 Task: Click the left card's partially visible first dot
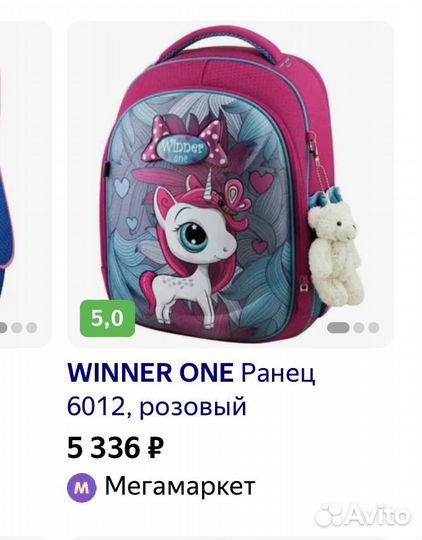point(3,328)
